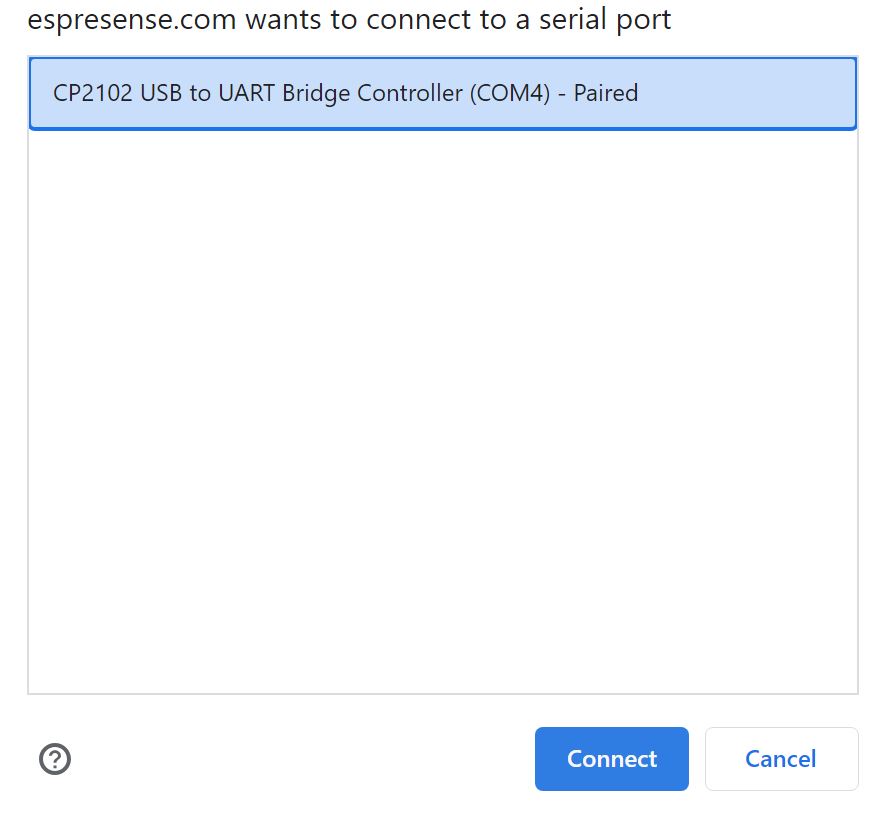The width and height of the screenshot is (885, 815).
Task: Click the blue Connect button
Action: pos(611,759)
